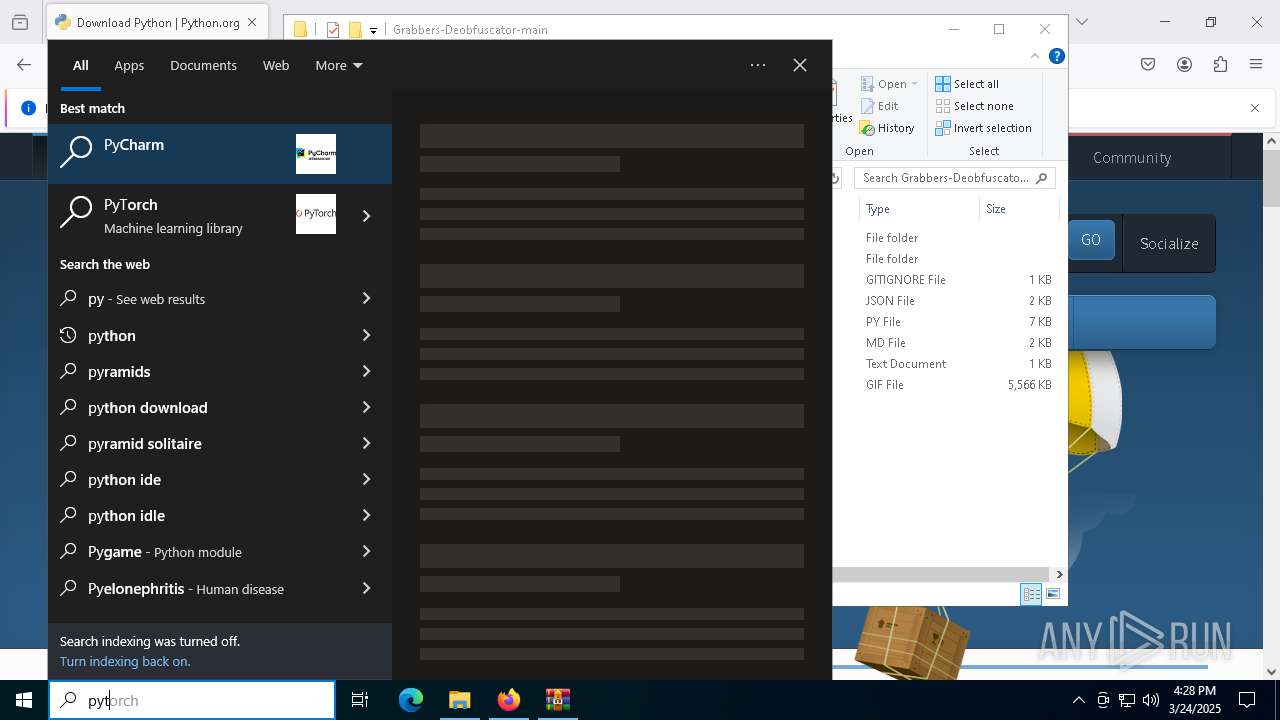Open WinRAR from the taskbar
The height and width of the screenshot is (720, 1280).
pos(557,700)
